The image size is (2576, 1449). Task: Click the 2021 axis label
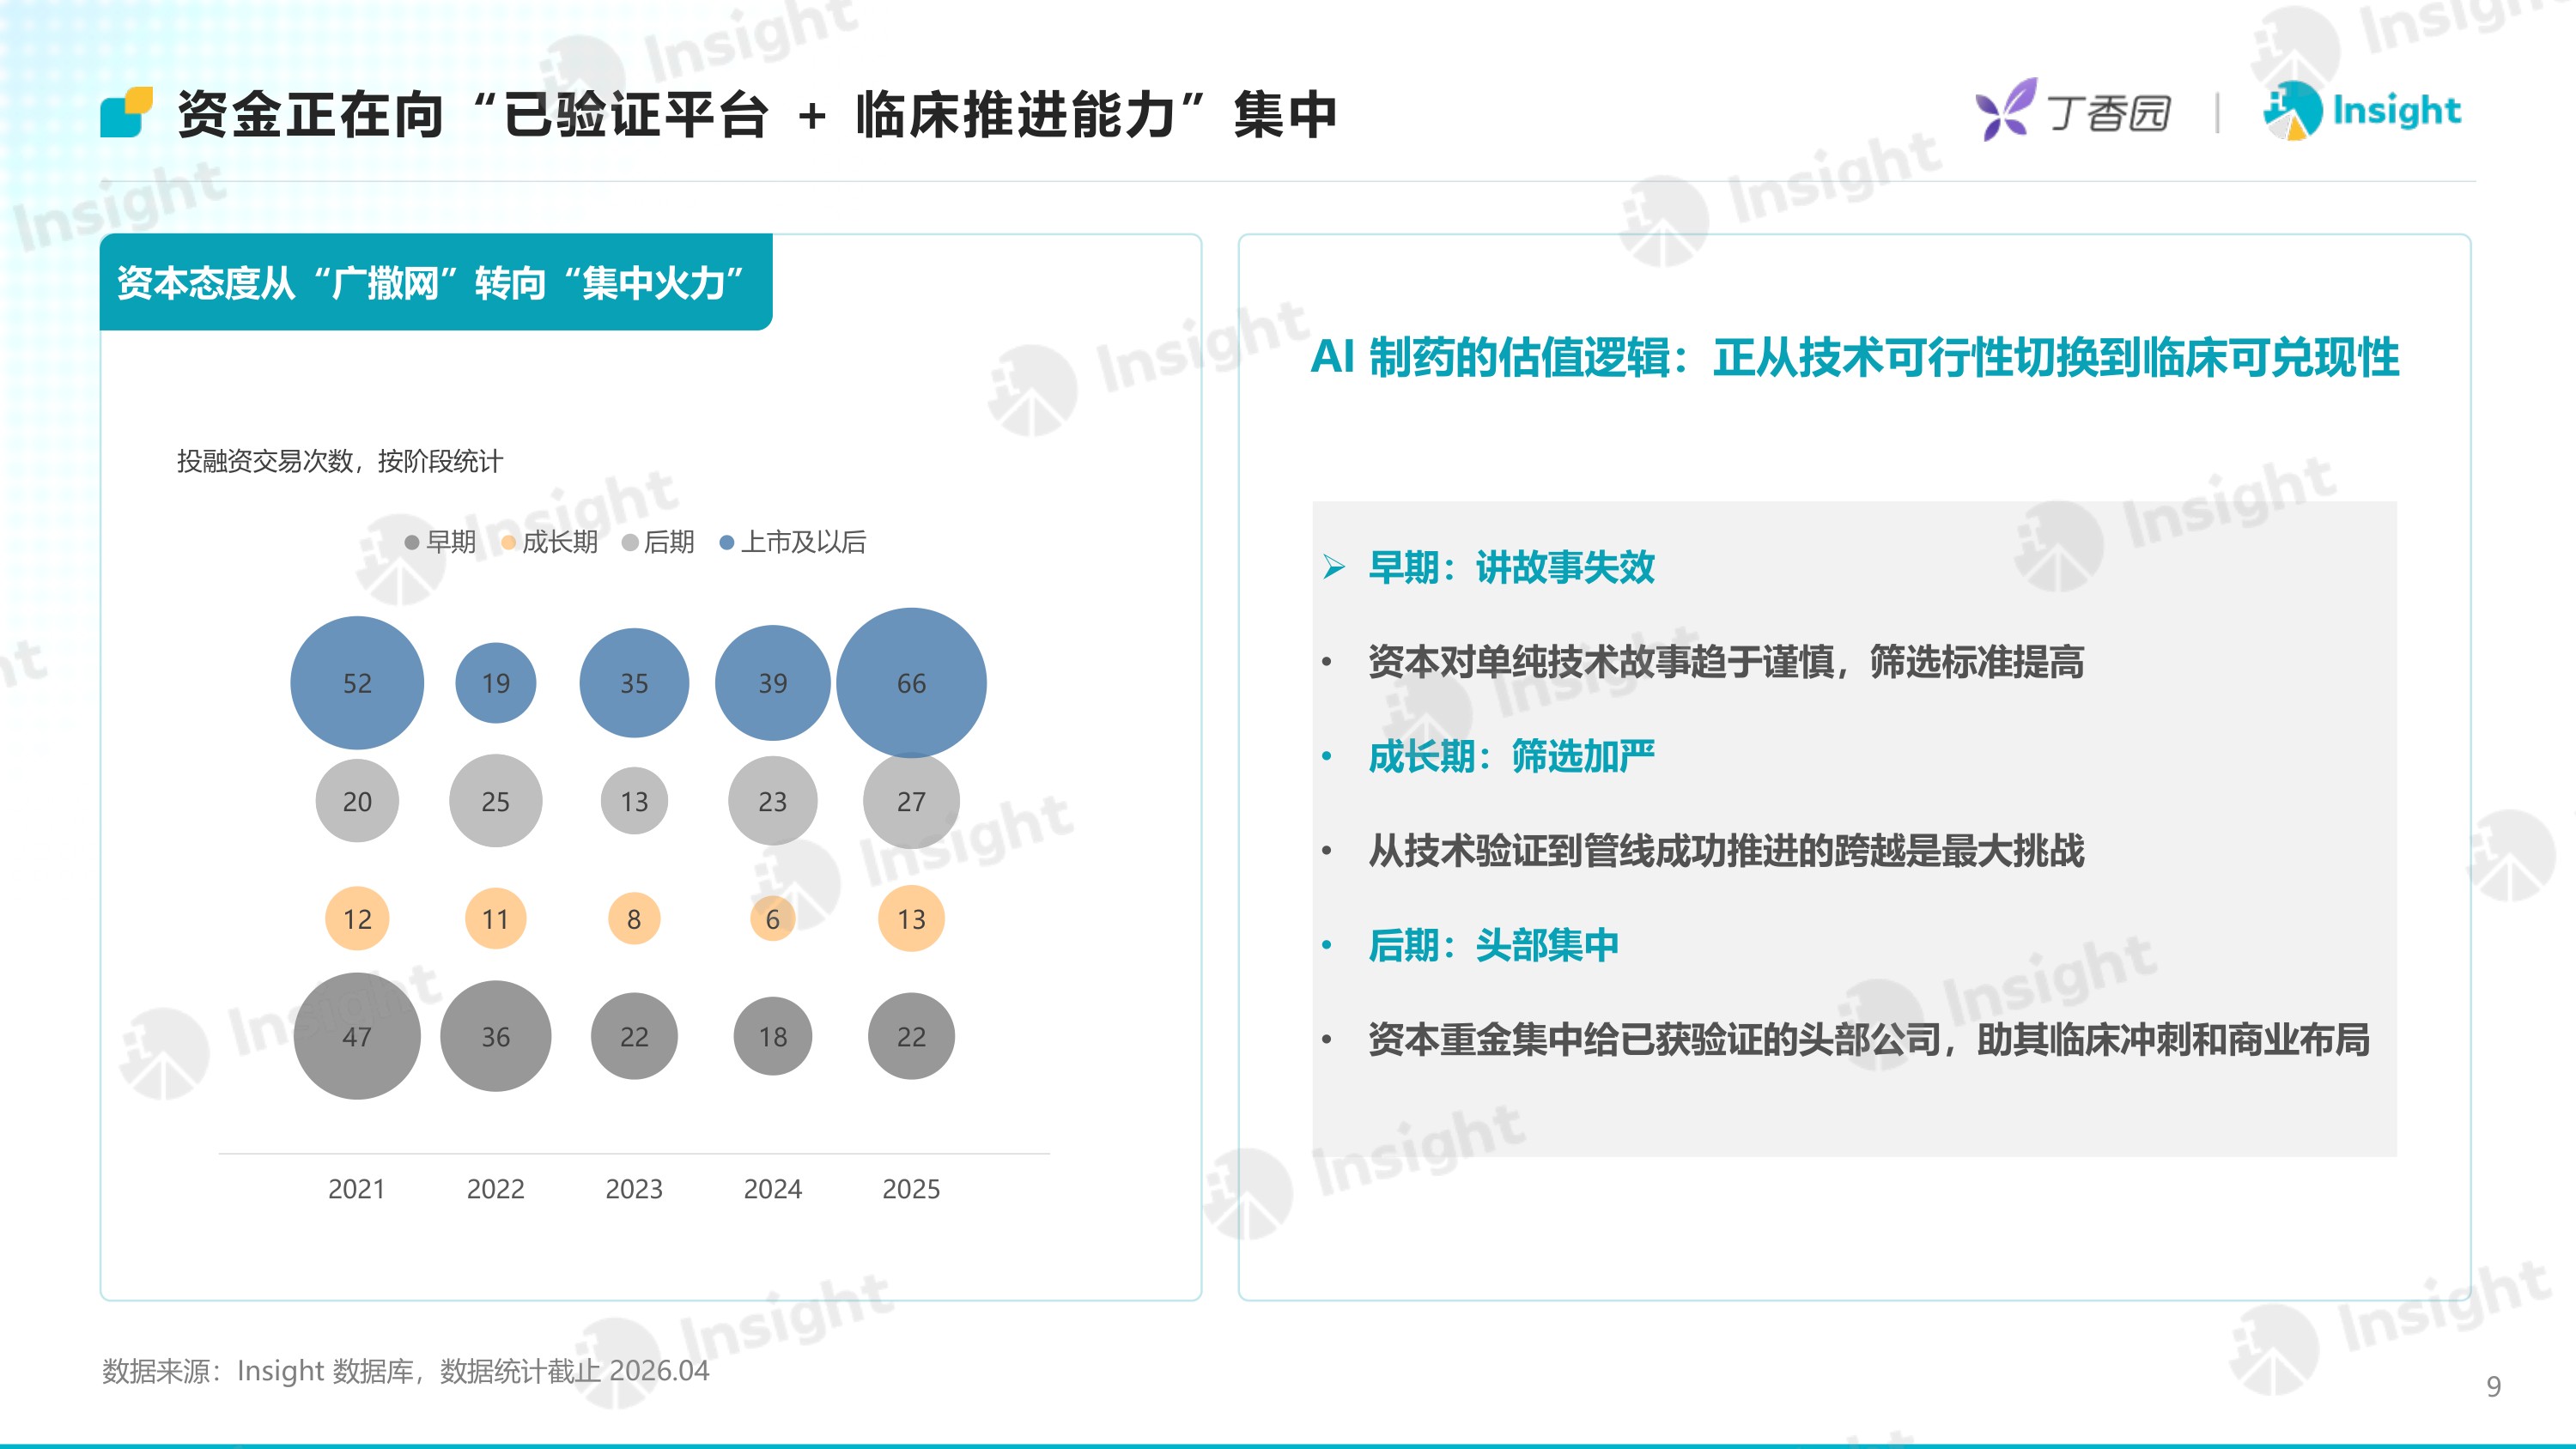357,1189
